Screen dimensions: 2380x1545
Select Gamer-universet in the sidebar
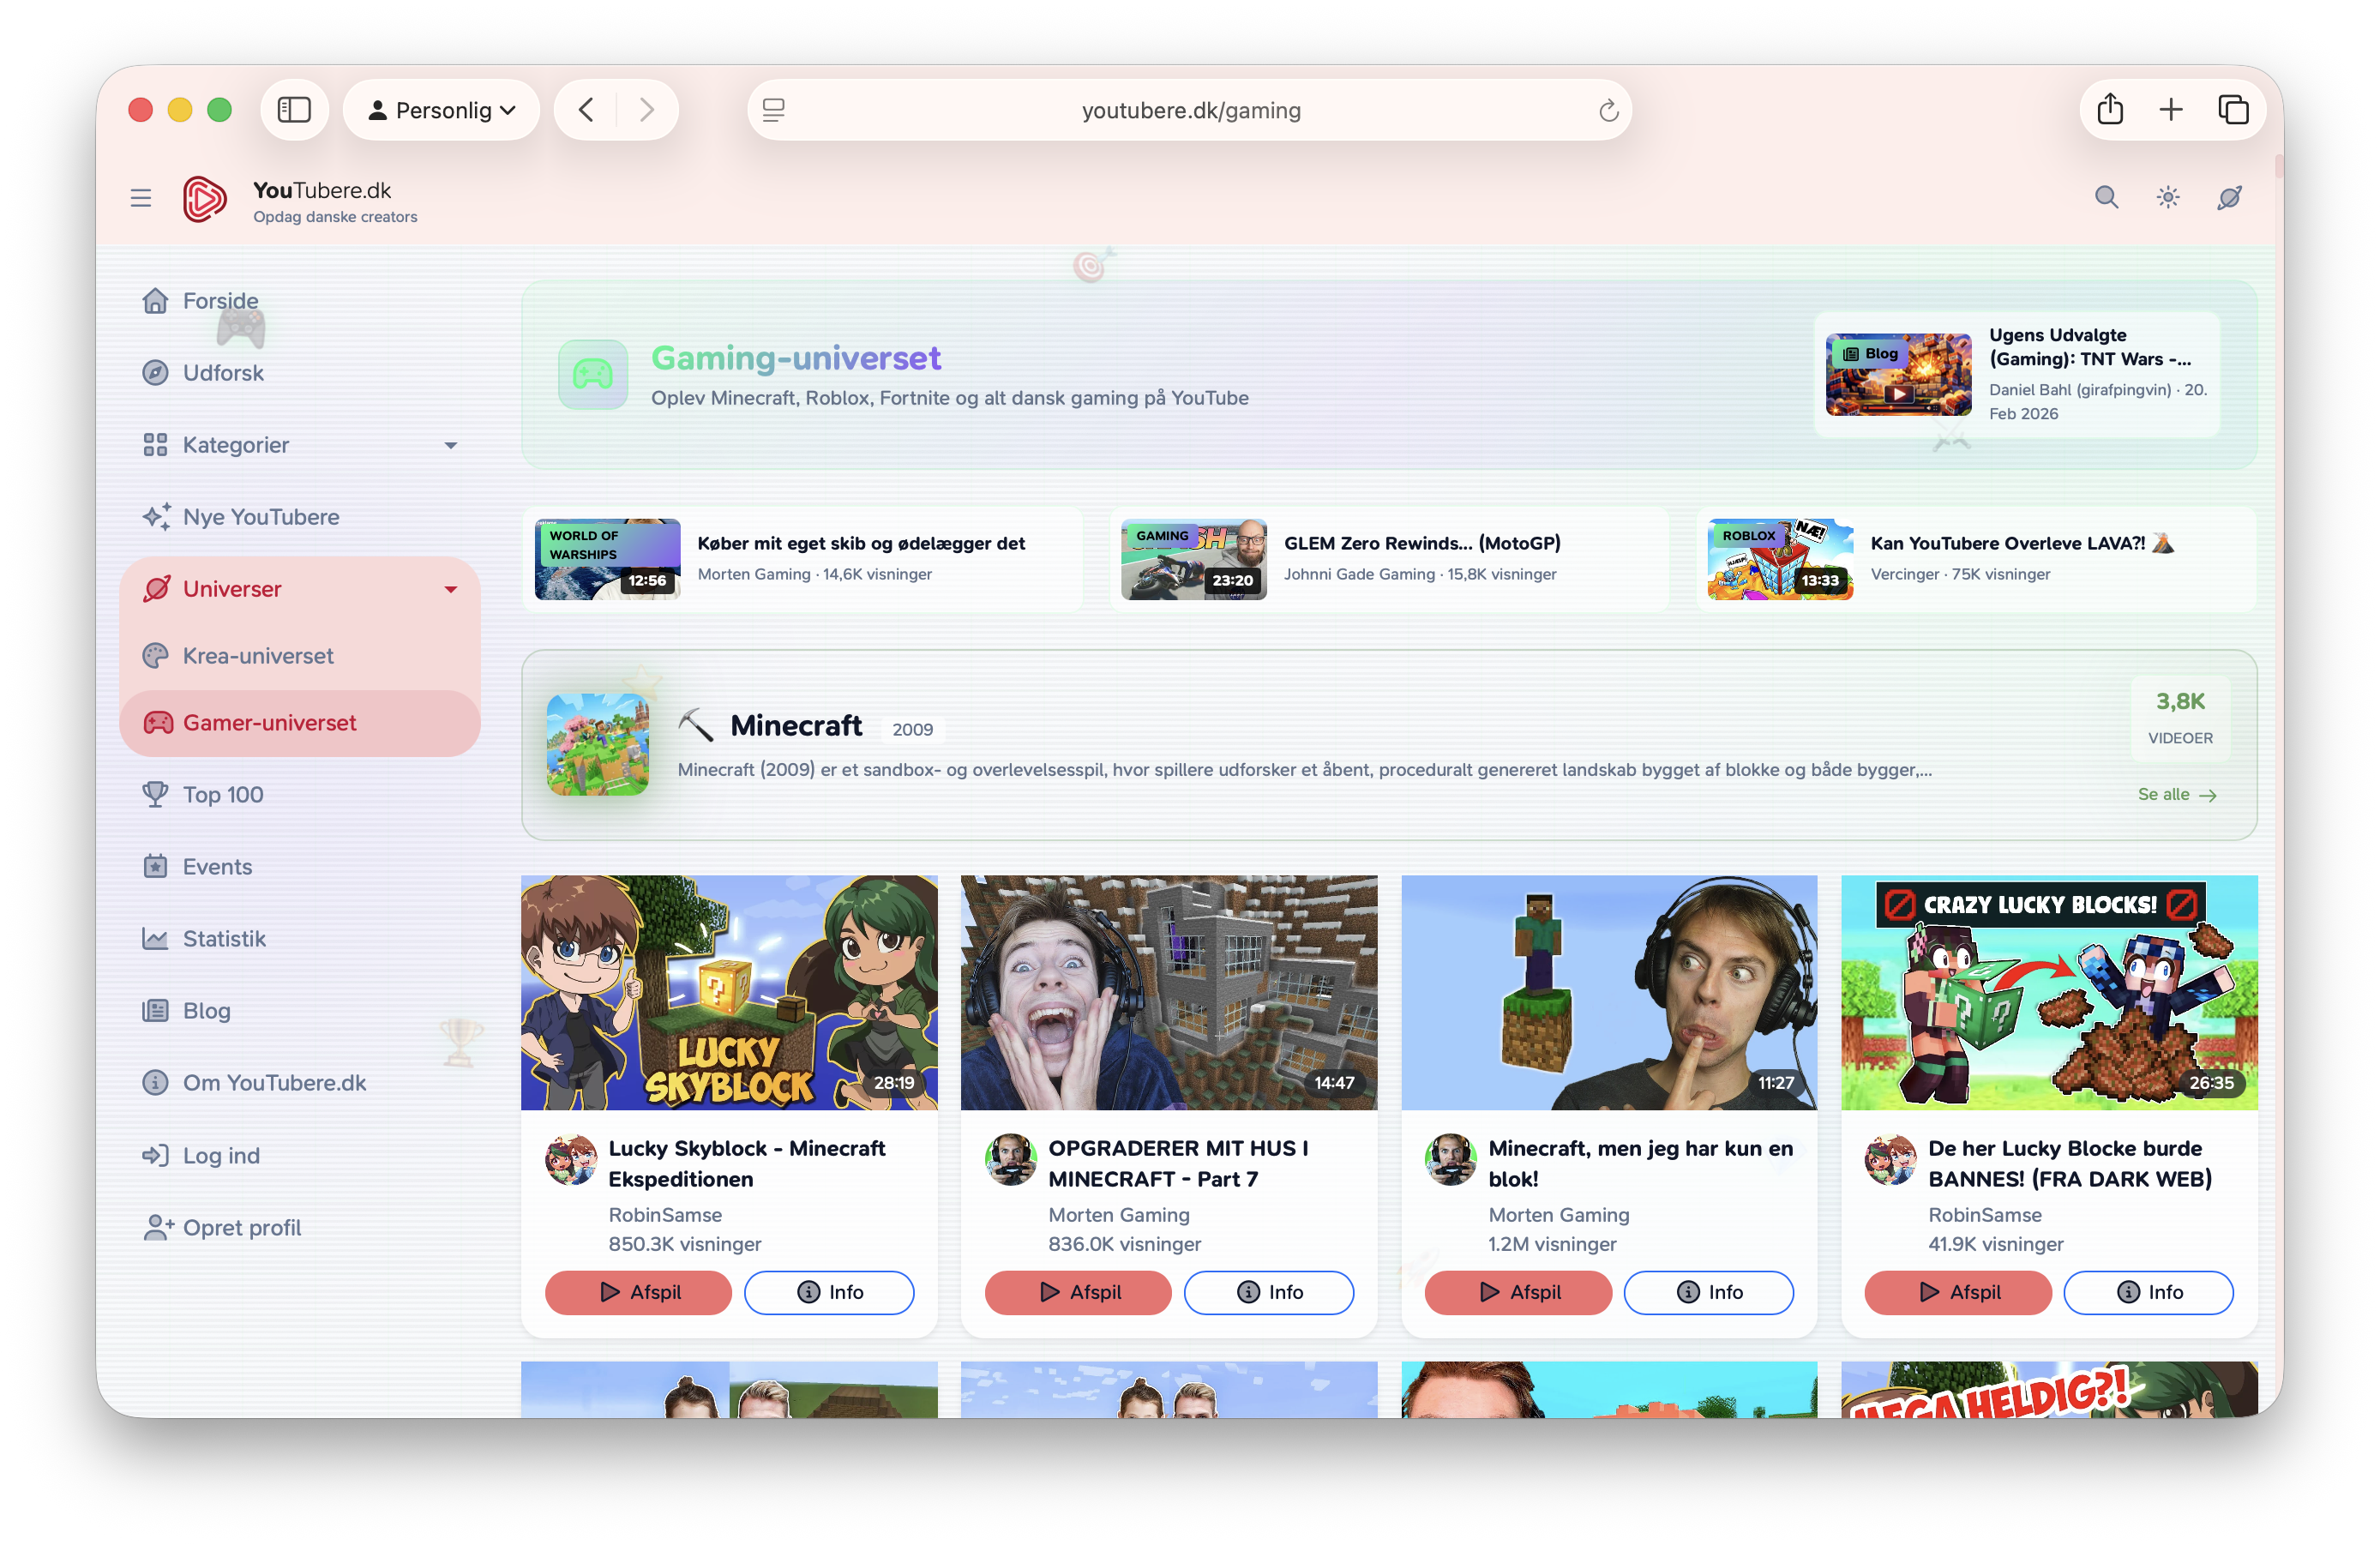coord(269,722)
